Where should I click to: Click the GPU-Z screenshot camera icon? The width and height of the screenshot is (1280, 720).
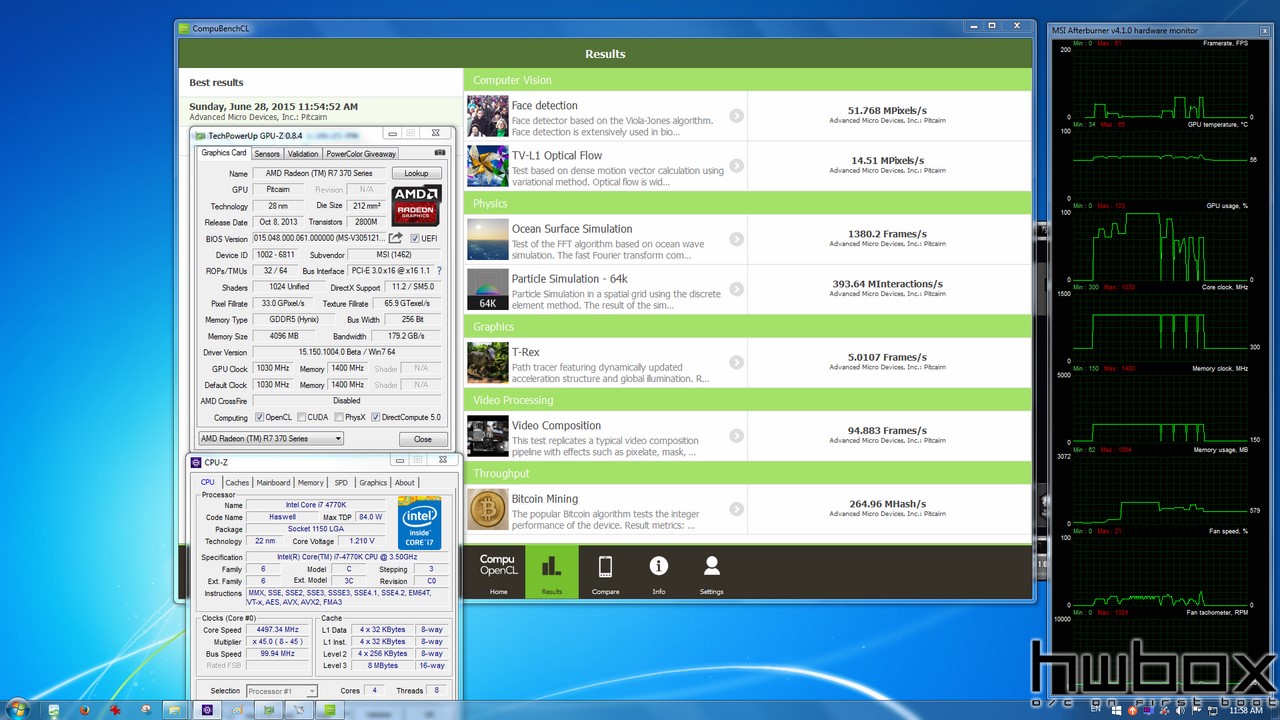[x=440, y=153]
